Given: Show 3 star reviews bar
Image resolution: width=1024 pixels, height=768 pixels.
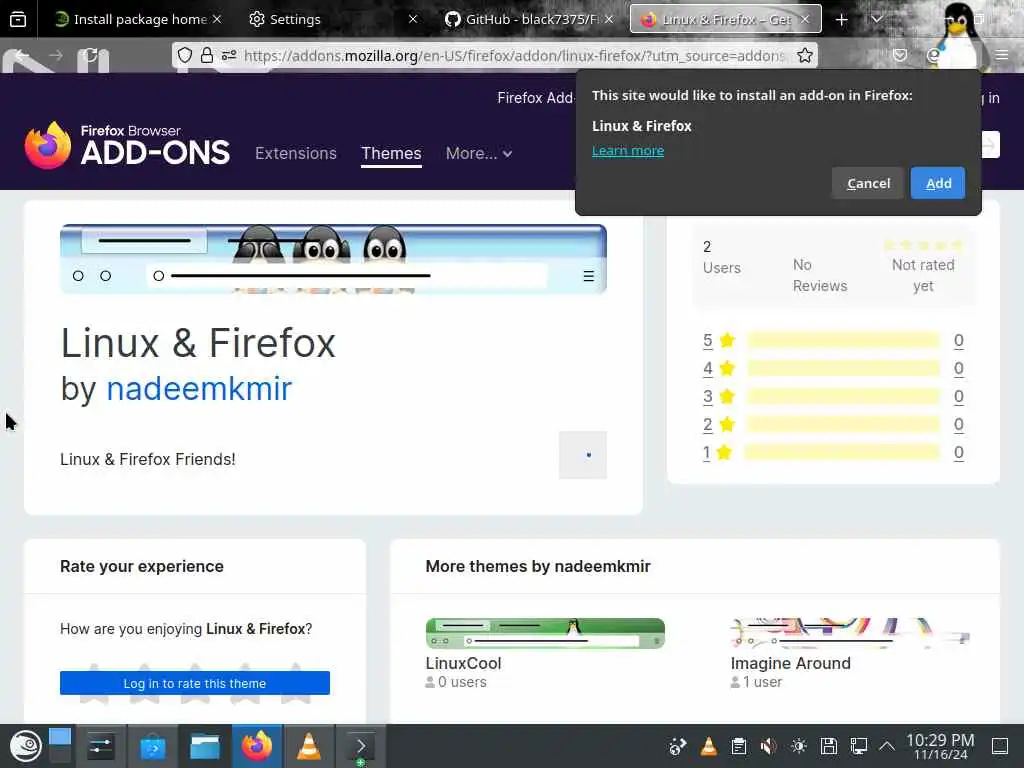Looking at the screenshot, I should 843,396.
